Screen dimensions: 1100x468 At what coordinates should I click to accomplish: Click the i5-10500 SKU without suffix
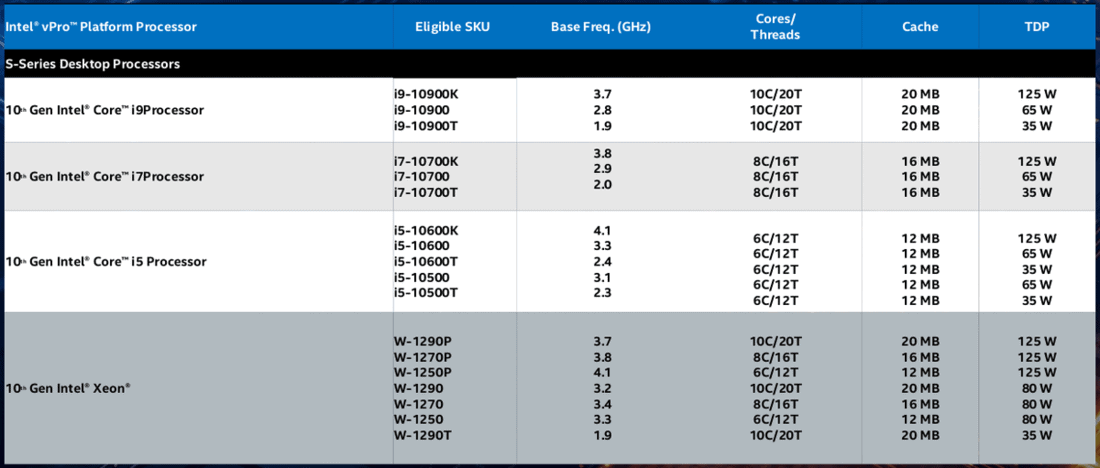tap(421, 278)
